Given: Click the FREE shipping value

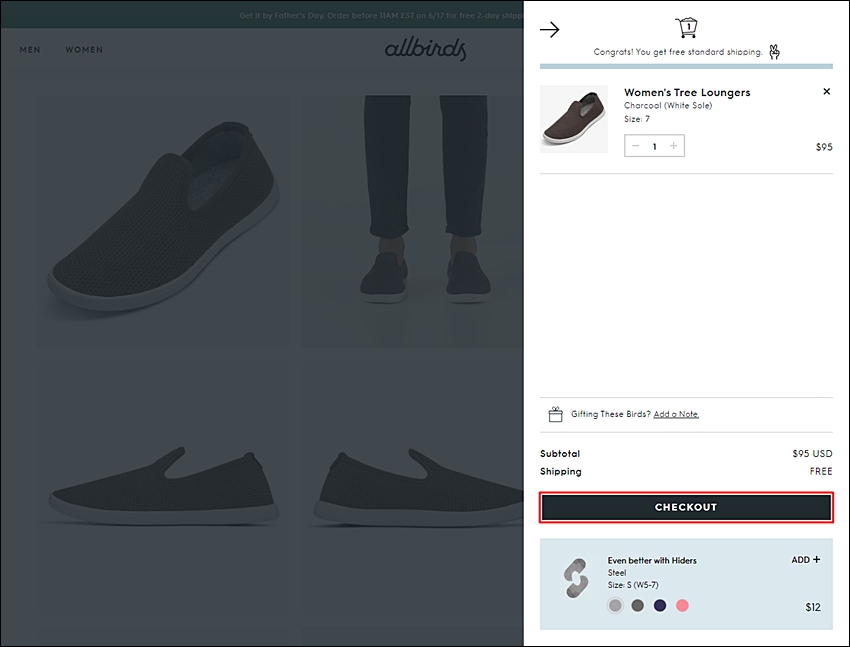Looking at the screenshot, I should click(821, 471).
